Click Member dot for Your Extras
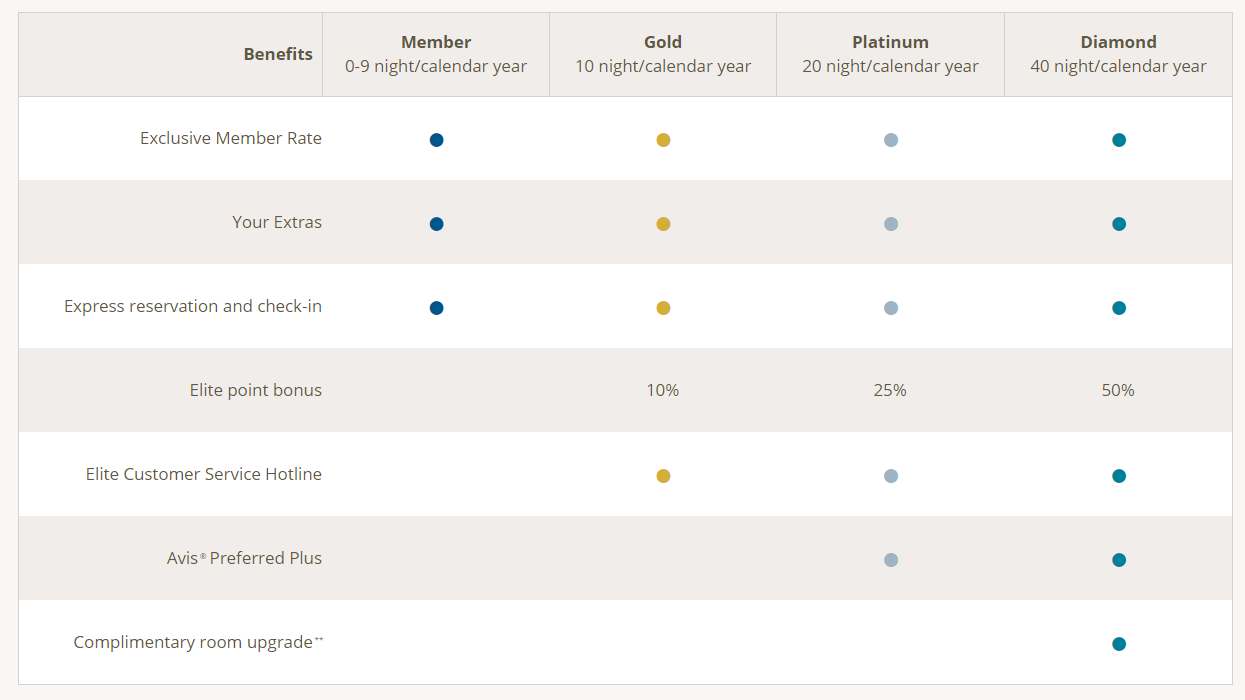1245x700 pixels. click(x=436, y=224)
